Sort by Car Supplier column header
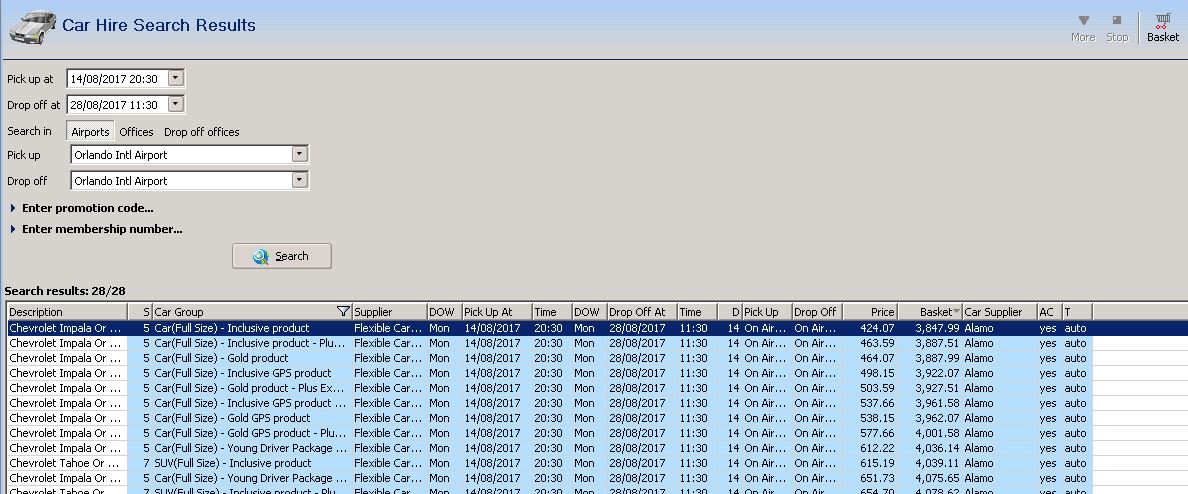The height and width of the screenshot is (494, 1188). (999, 312)
